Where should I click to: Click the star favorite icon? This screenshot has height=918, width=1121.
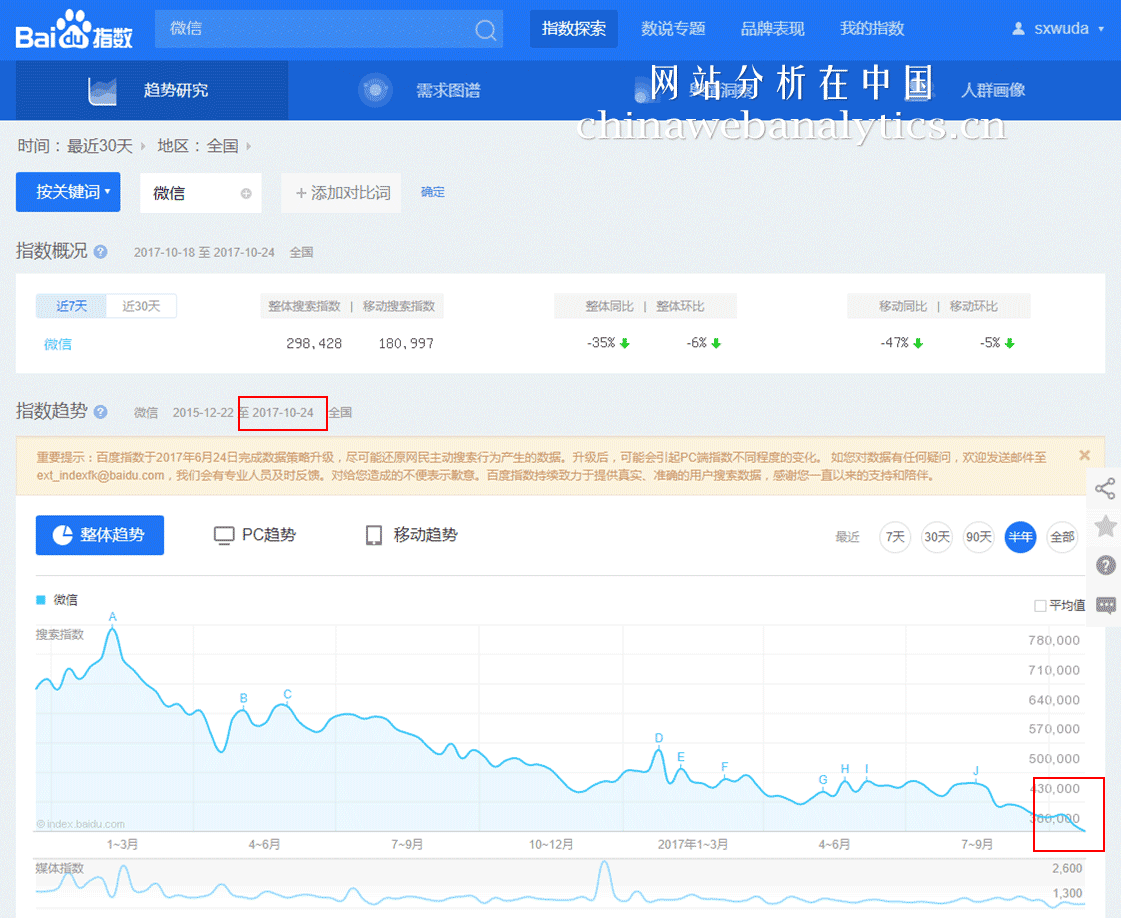1105,527
